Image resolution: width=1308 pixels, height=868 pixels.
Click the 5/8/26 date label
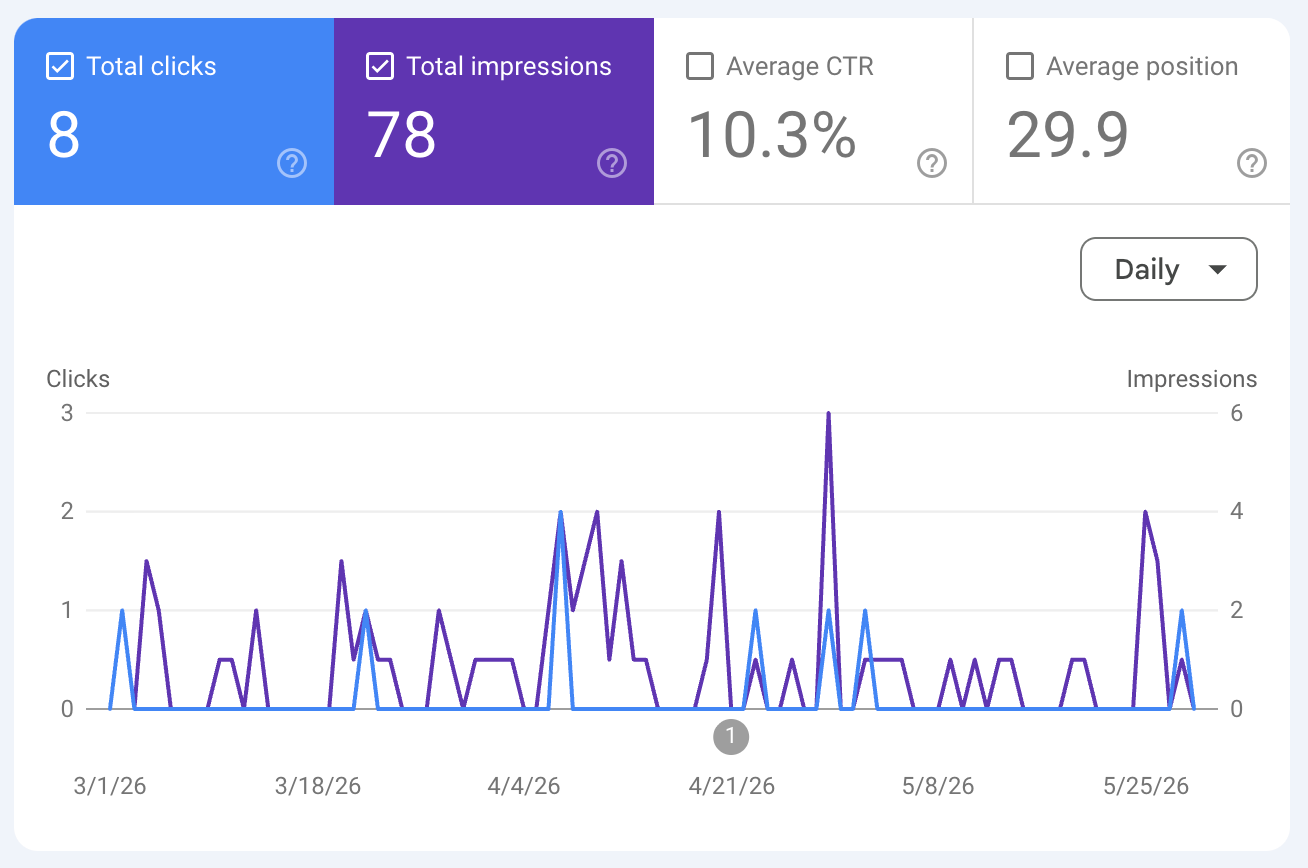938,786
